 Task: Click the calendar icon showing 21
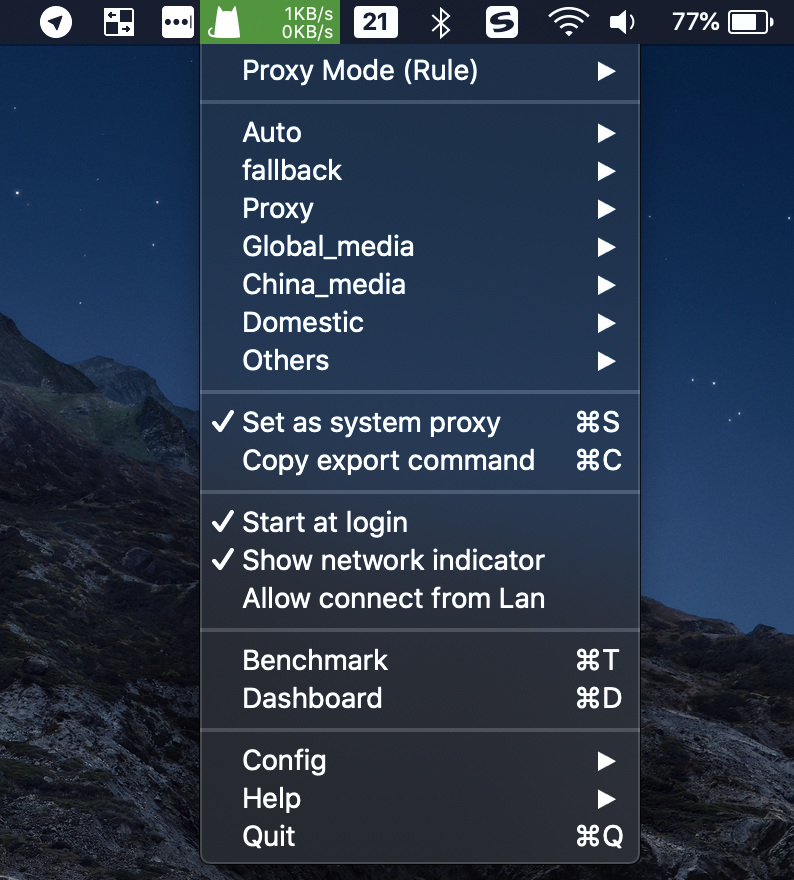(375, 22)
